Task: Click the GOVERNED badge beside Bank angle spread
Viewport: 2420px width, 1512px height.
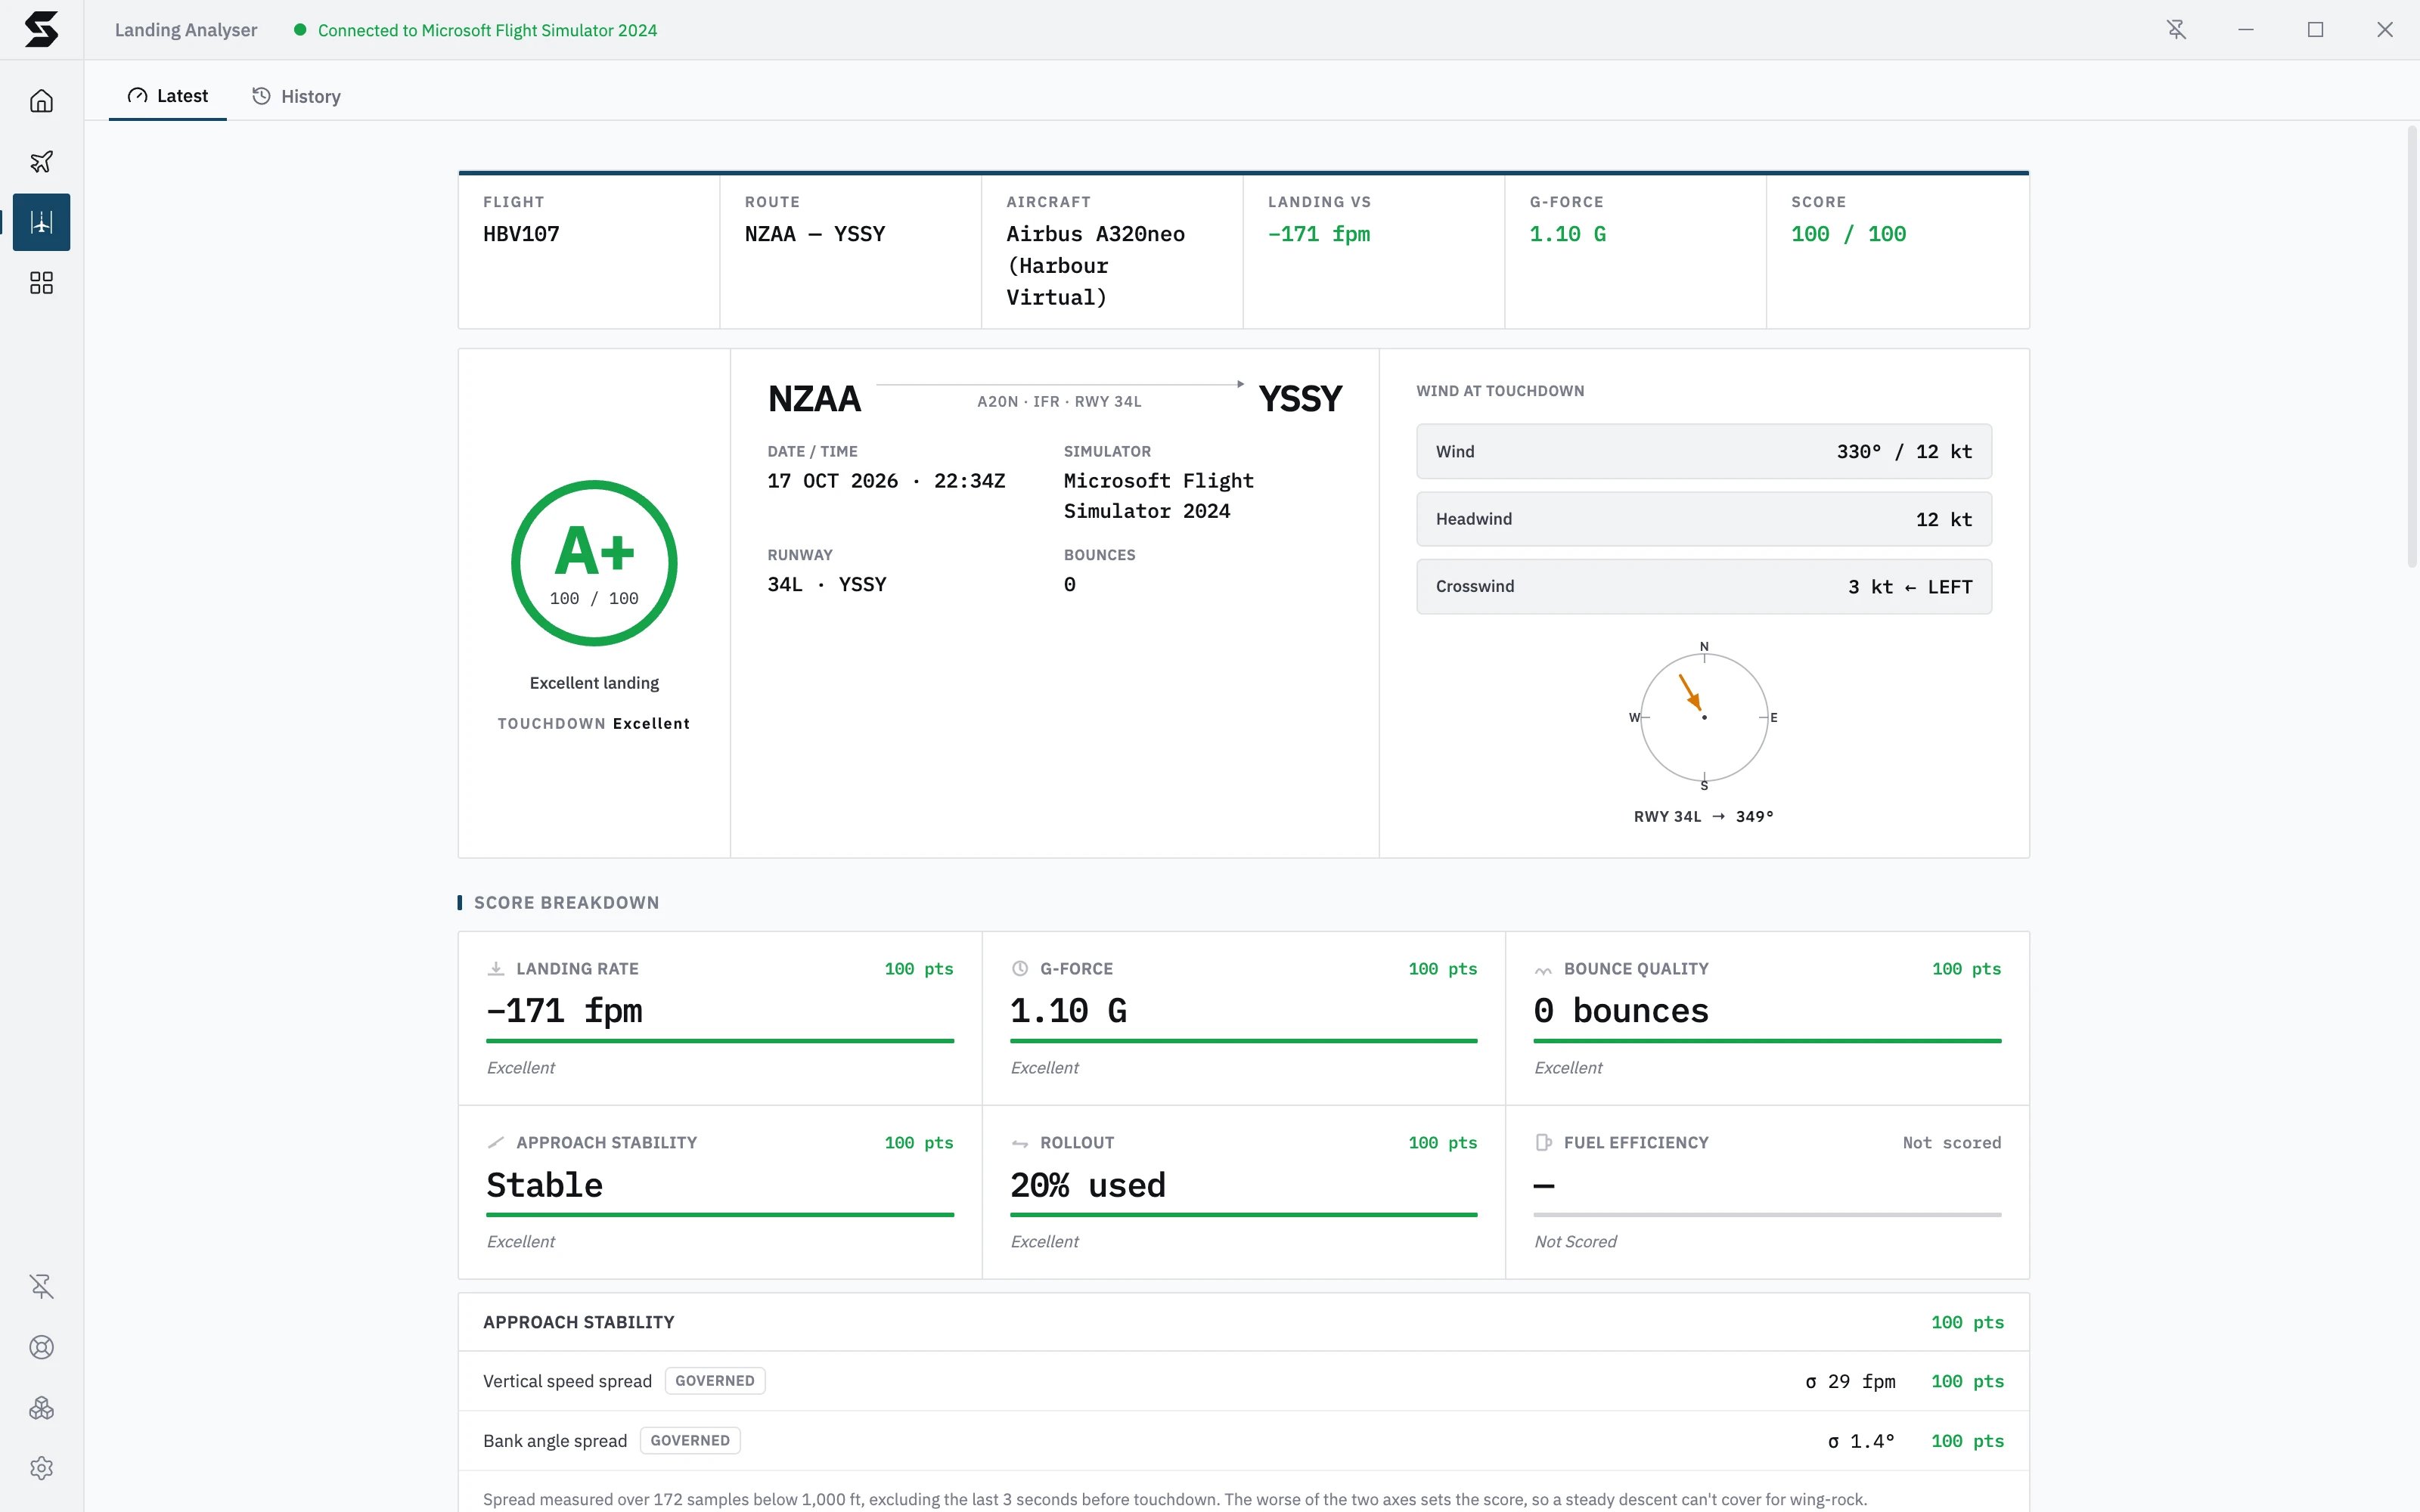Action: coord(690,1441)
